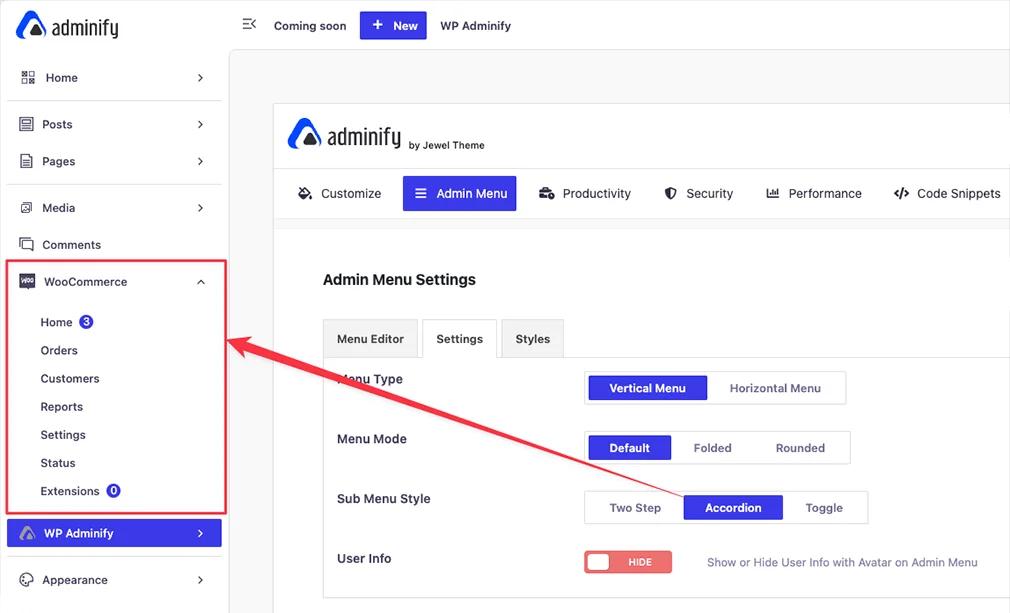The width and height of the screenshot is (1010, 613).
Task: Expand the Appearance menu chevron
Action: pos(200,580)
